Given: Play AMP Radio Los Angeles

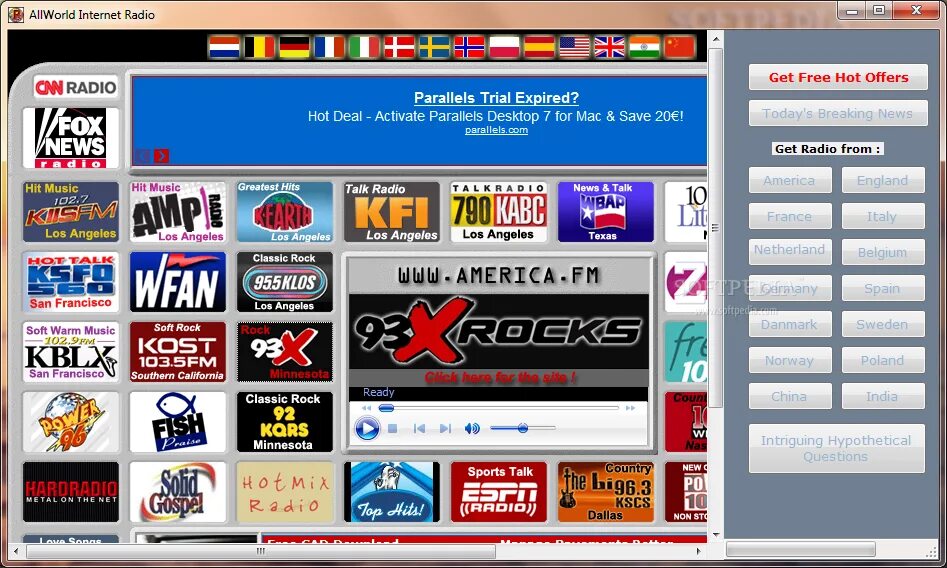Looking at the screenshot, I should pos(178,211).
